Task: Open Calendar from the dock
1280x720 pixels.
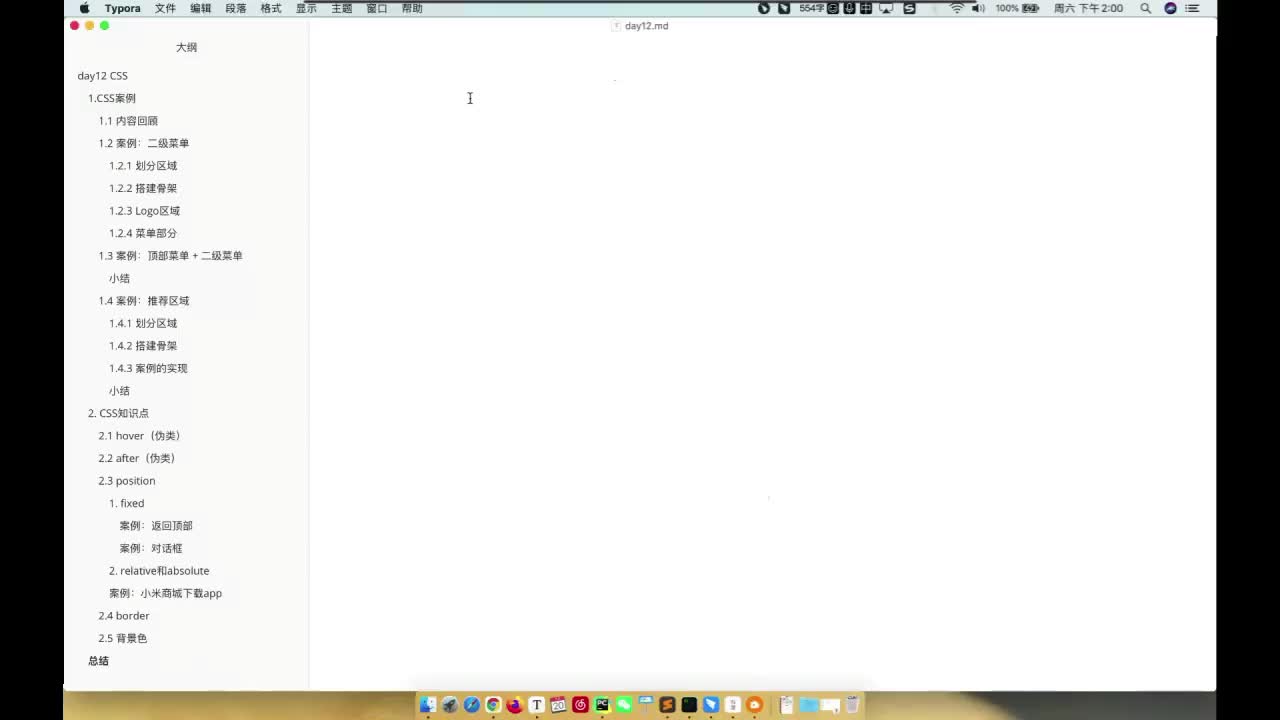Action: 558,705
